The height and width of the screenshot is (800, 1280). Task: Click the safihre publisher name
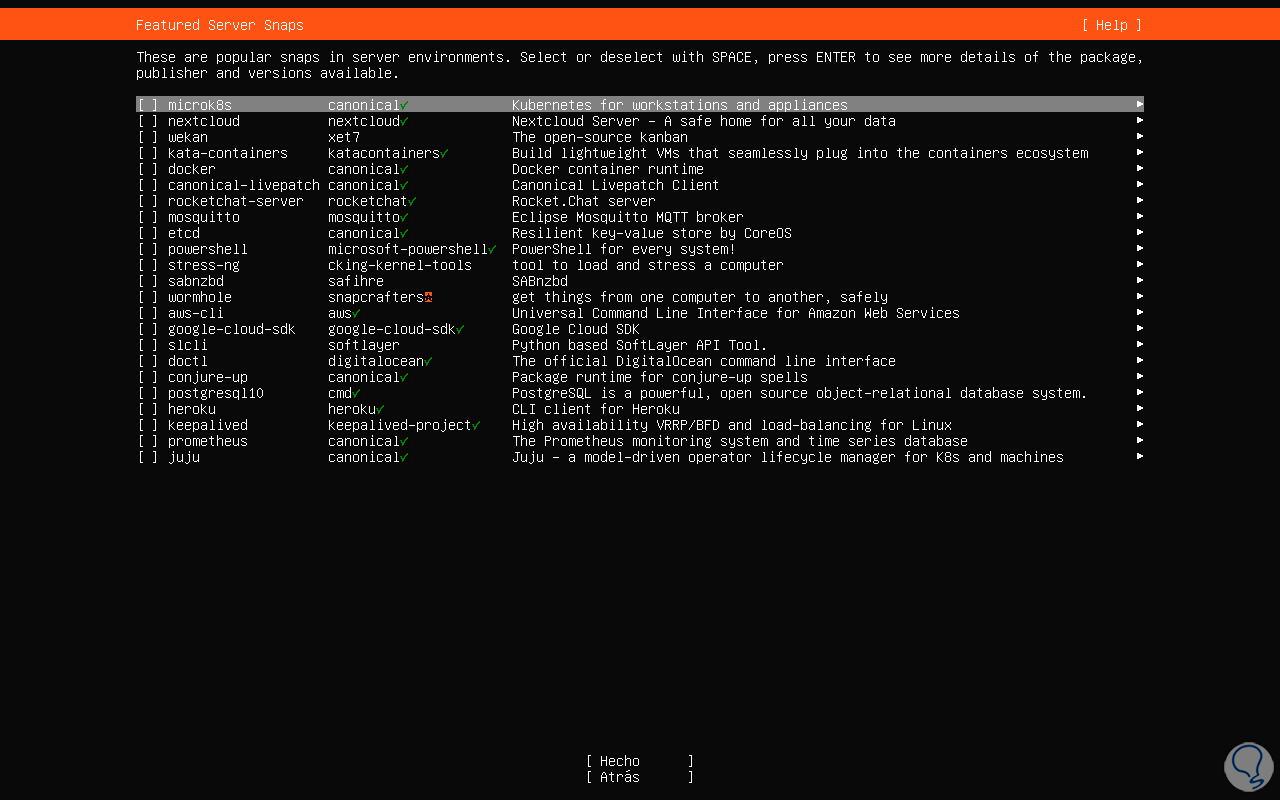click(356, 281)
